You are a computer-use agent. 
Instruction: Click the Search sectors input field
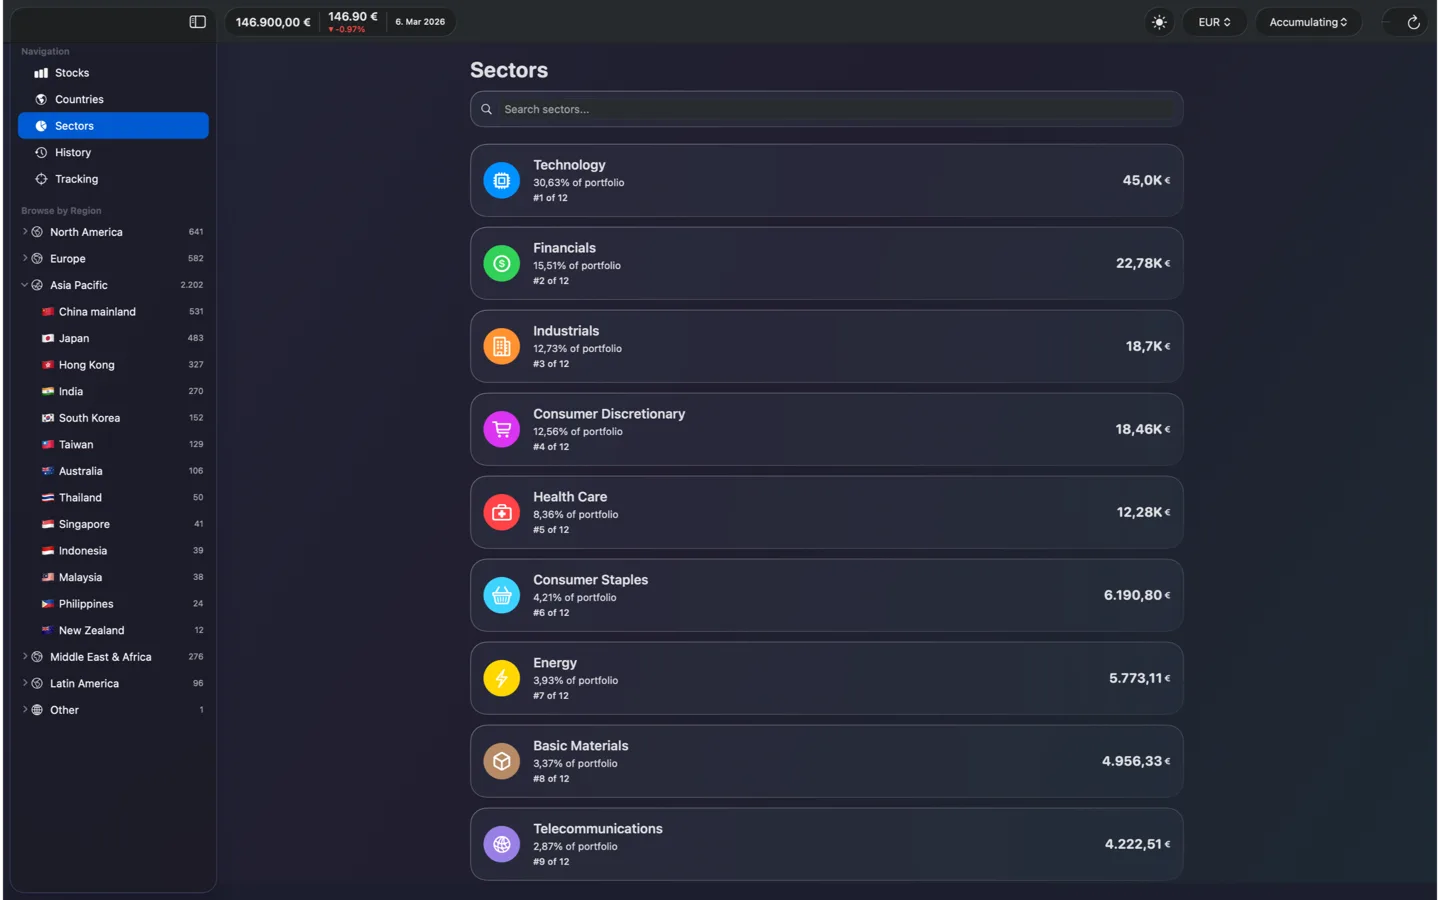coord(825,109)
